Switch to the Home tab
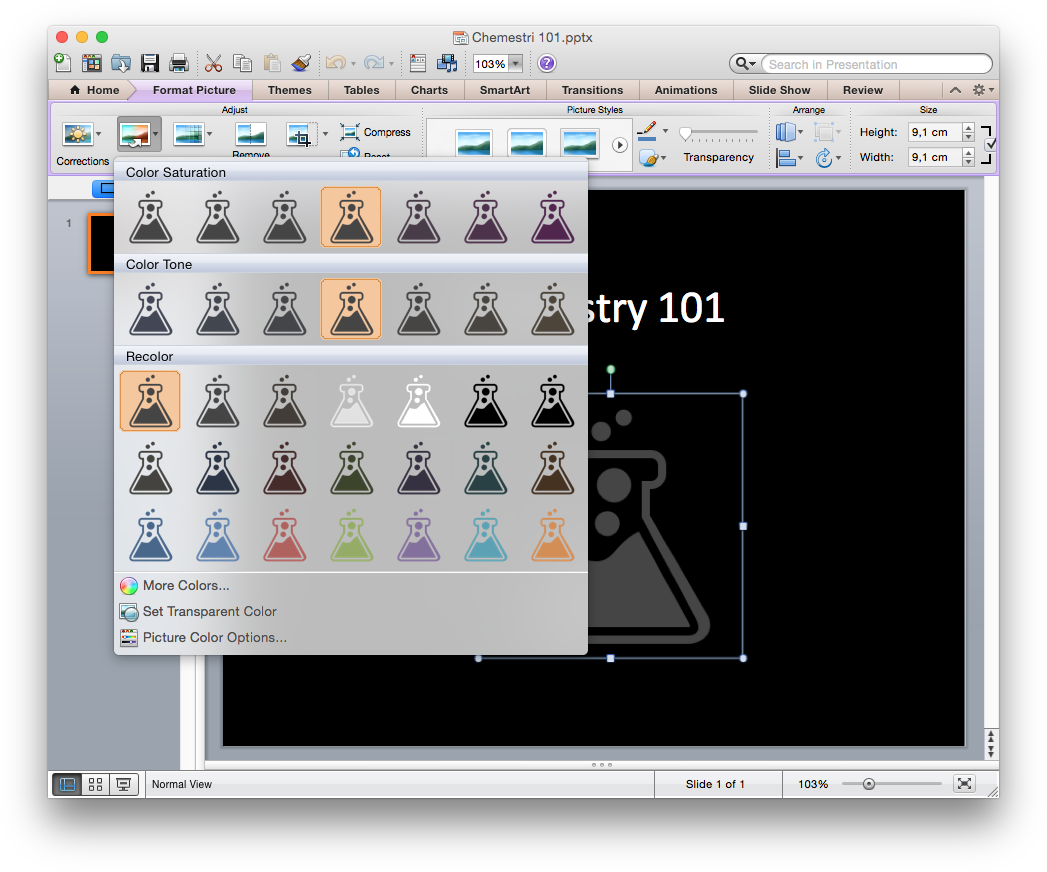1047x872 pixels. [94, 90]
